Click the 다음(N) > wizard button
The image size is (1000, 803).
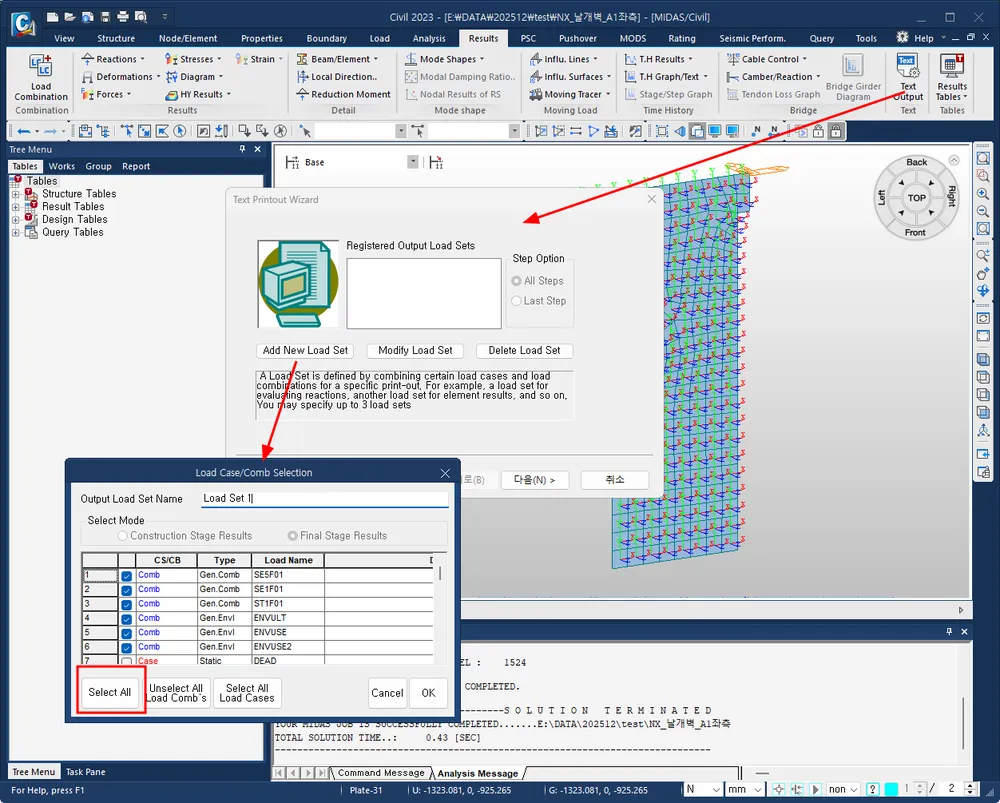(x=534, y=480)
